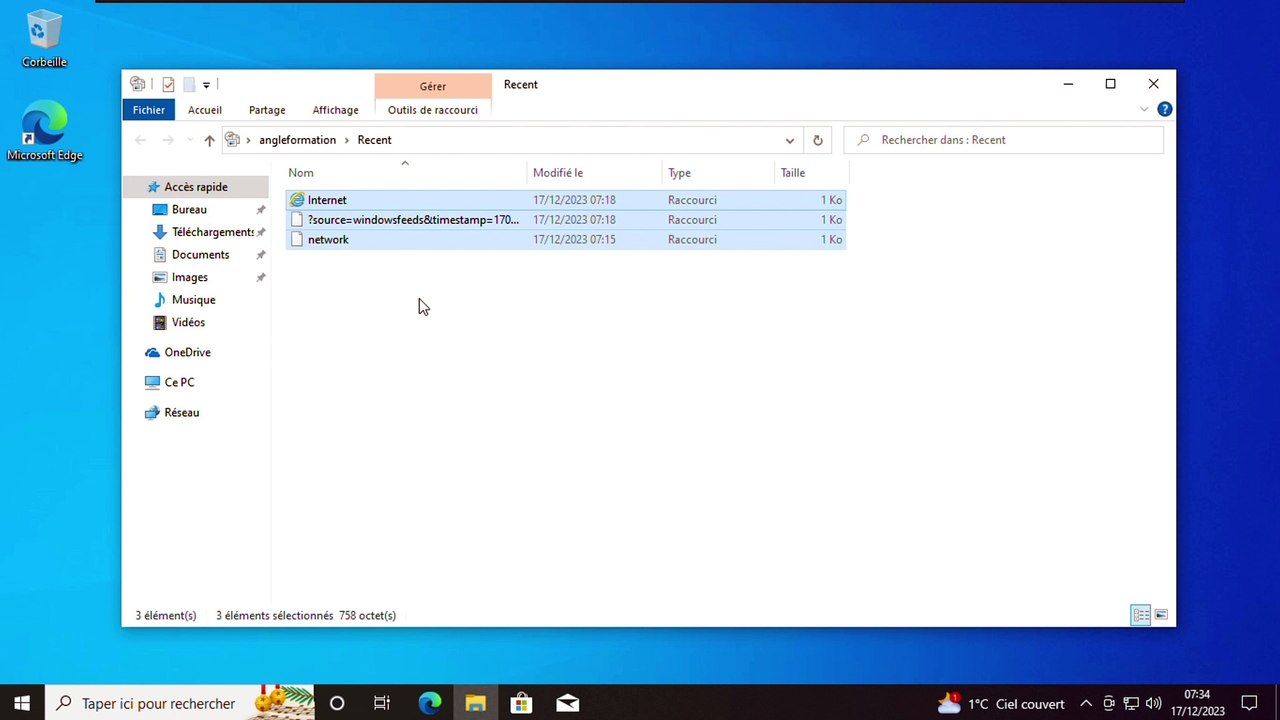Select the Gérer contextual tab
The width and height of the screenshot is (1280, 720).
point(433,86)
